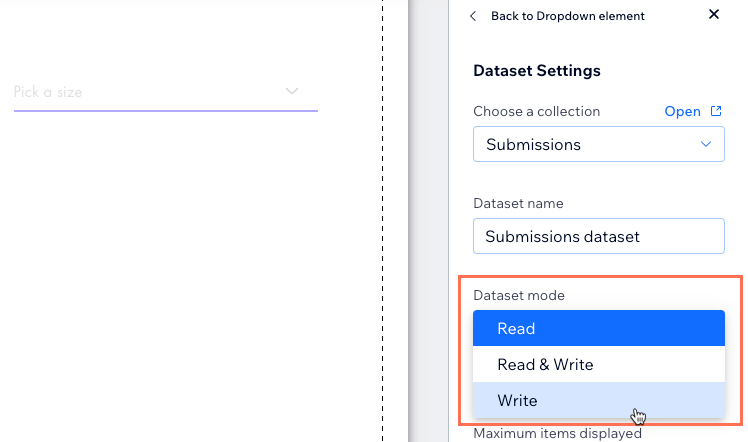Viewport: 748px width, 442px height.
Task: Click the external-link icon beside Open
Action: (x=716, y=111)
